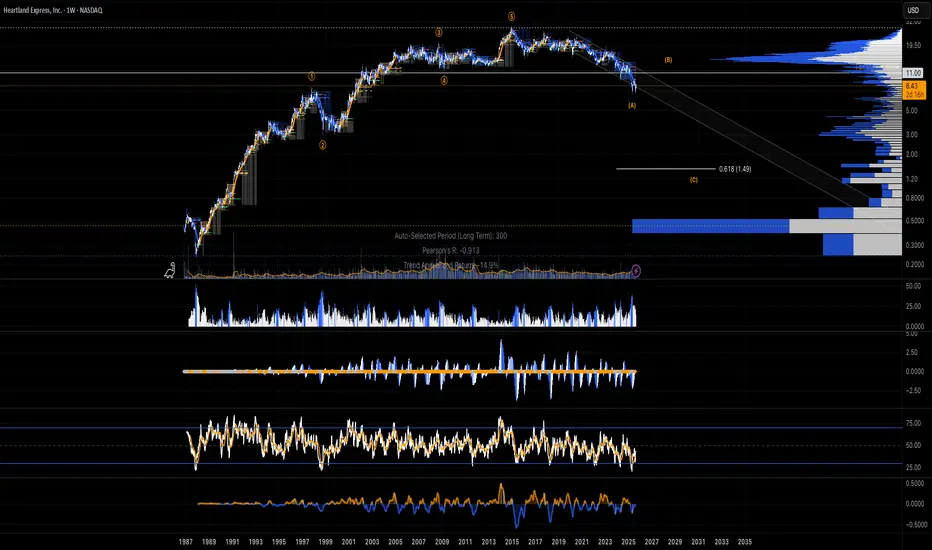Click the 2.50 indicator scale label
This screenshot has width=932, height=550.
click(x=912, y=353)
